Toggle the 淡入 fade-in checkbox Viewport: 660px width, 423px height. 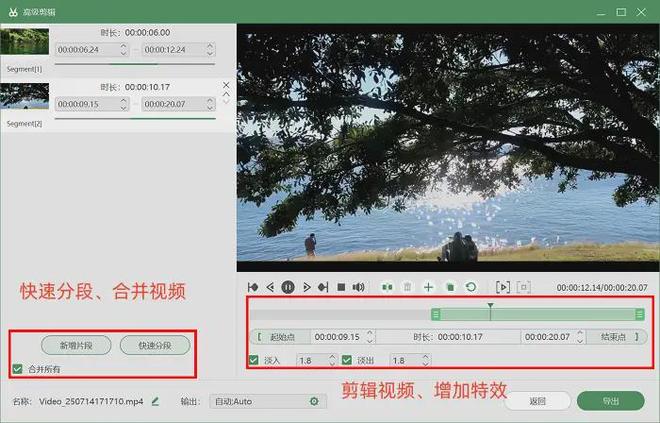254,360
